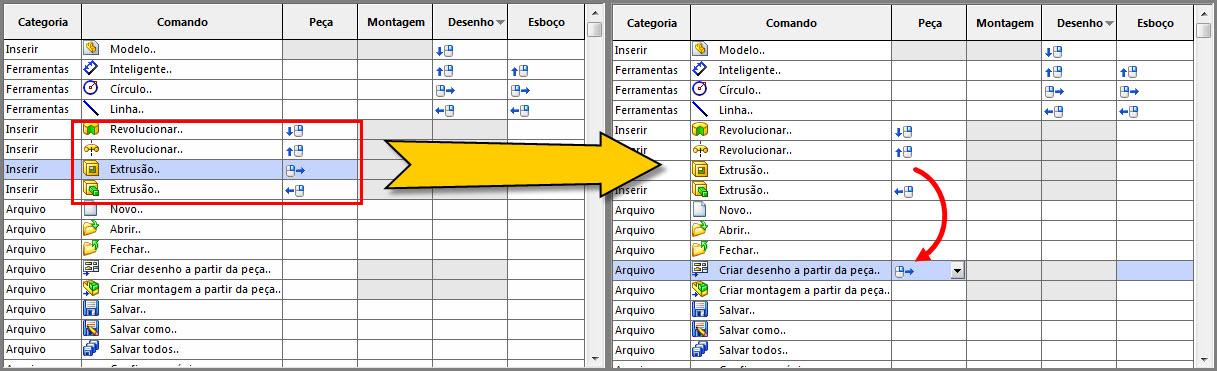
Task: Click left gesture in Linha Esboço cell, left table
Action: 520,111
